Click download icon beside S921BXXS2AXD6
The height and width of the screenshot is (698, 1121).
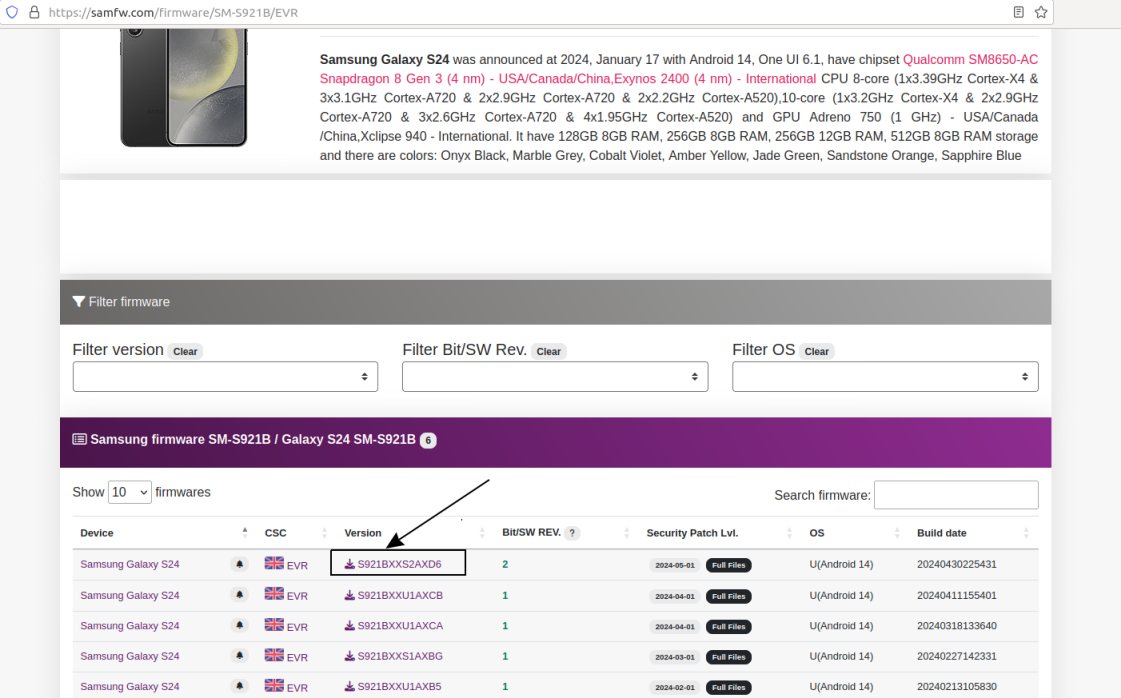pyautogui.click(x=350, y=564)
